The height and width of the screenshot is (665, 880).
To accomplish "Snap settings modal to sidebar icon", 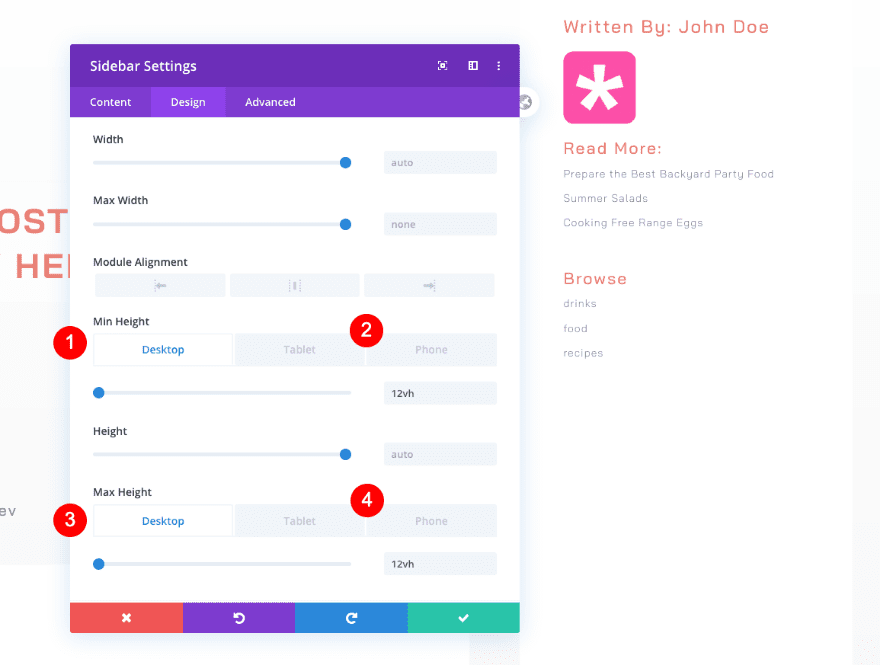I will click(x=473, y=66).
